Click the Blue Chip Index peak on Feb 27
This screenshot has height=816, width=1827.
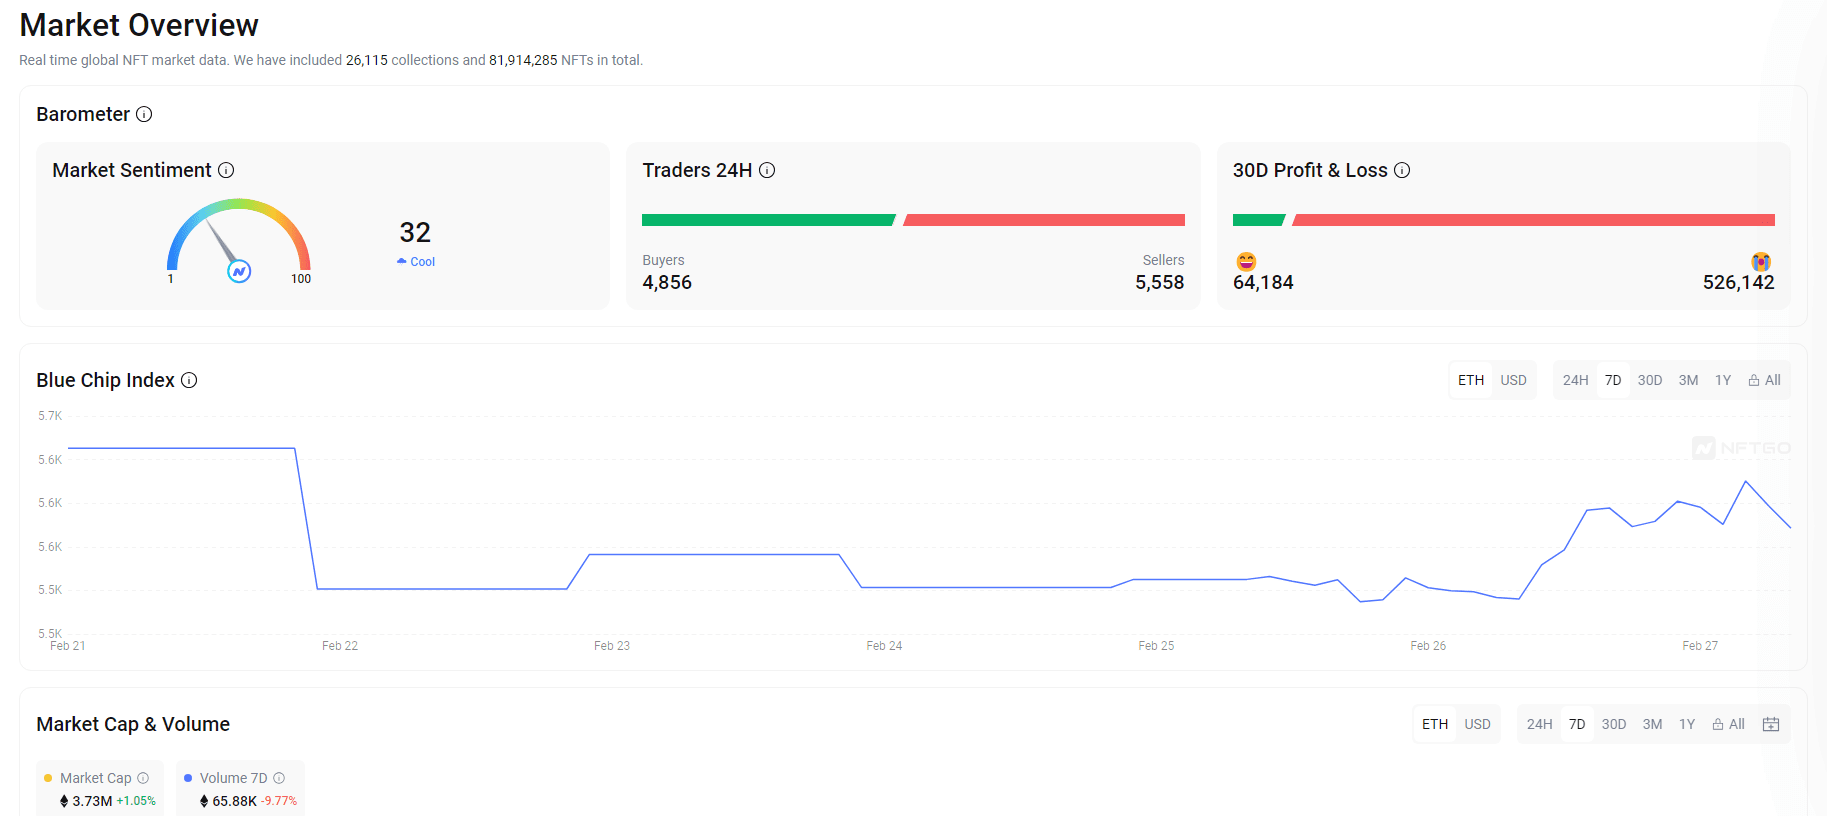coord(1746,482)
